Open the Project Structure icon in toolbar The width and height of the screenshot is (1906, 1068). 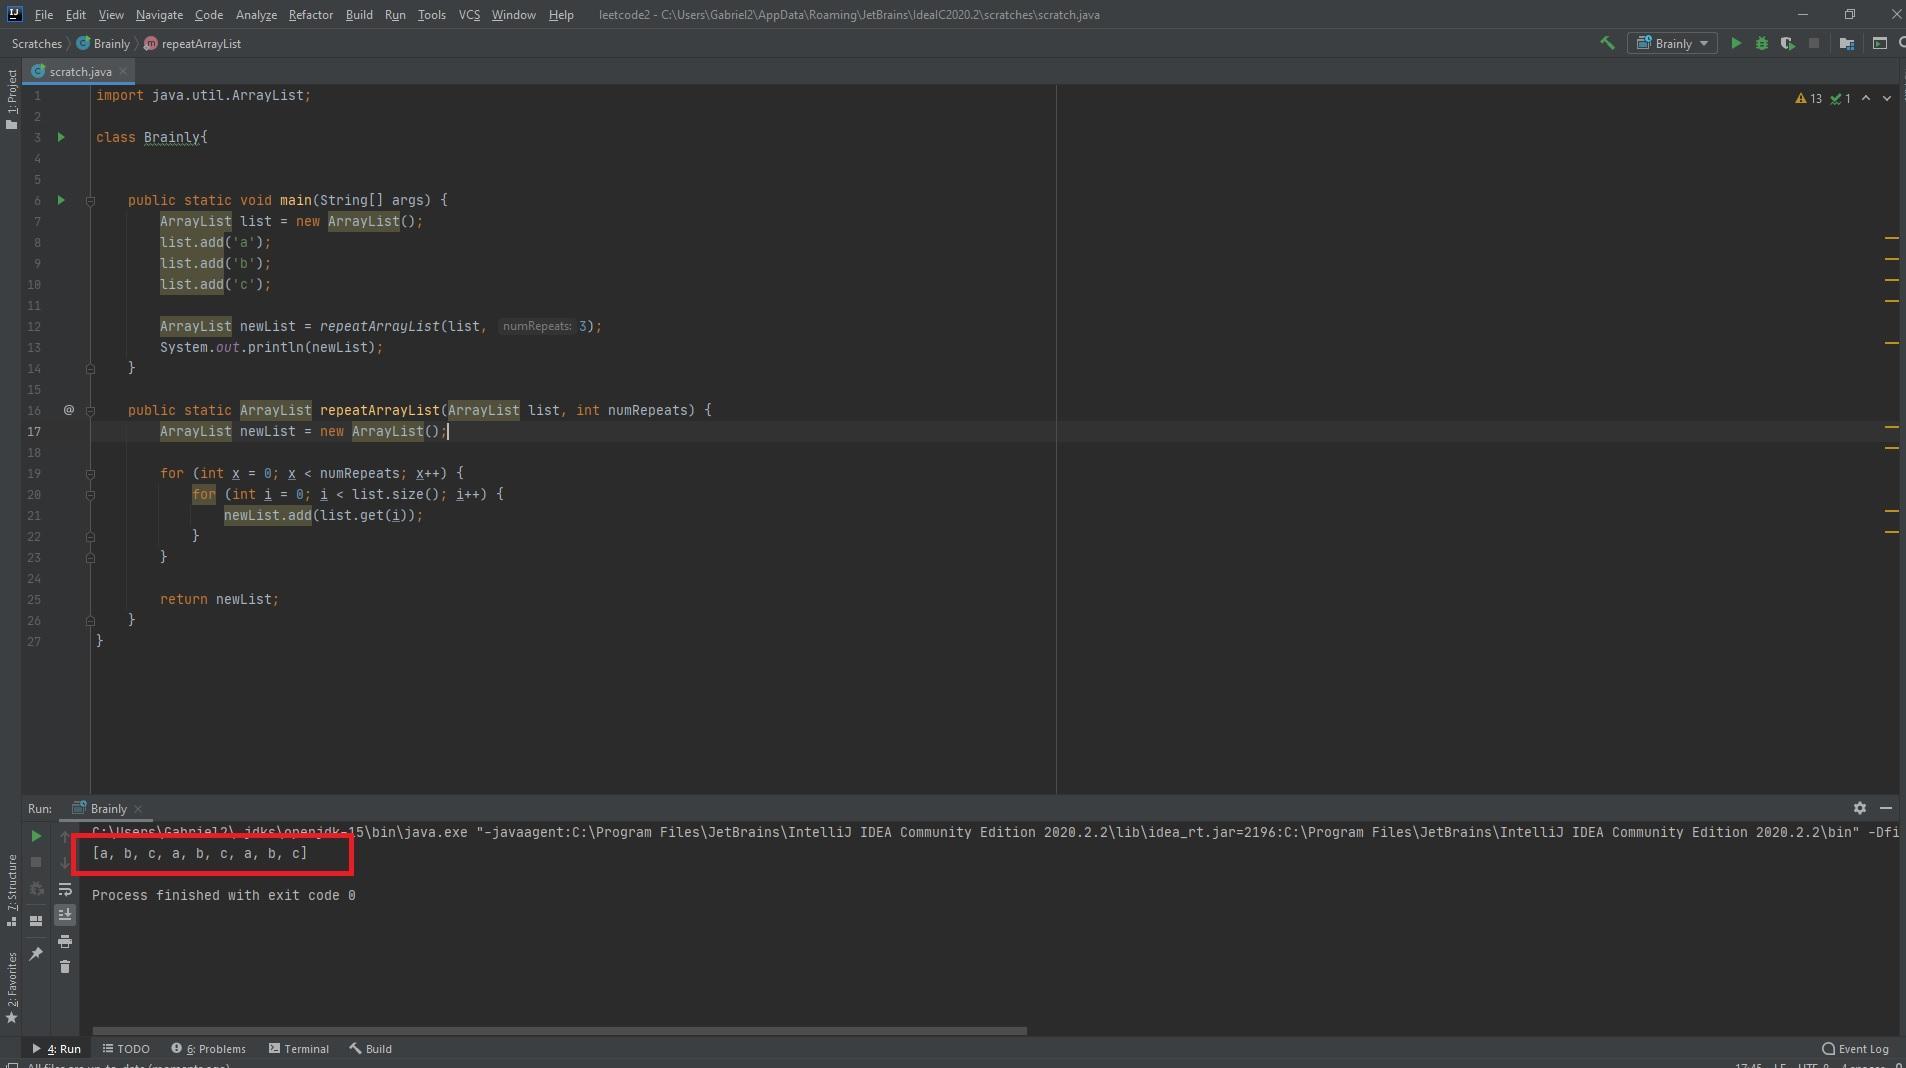[x=1847, y=43]
